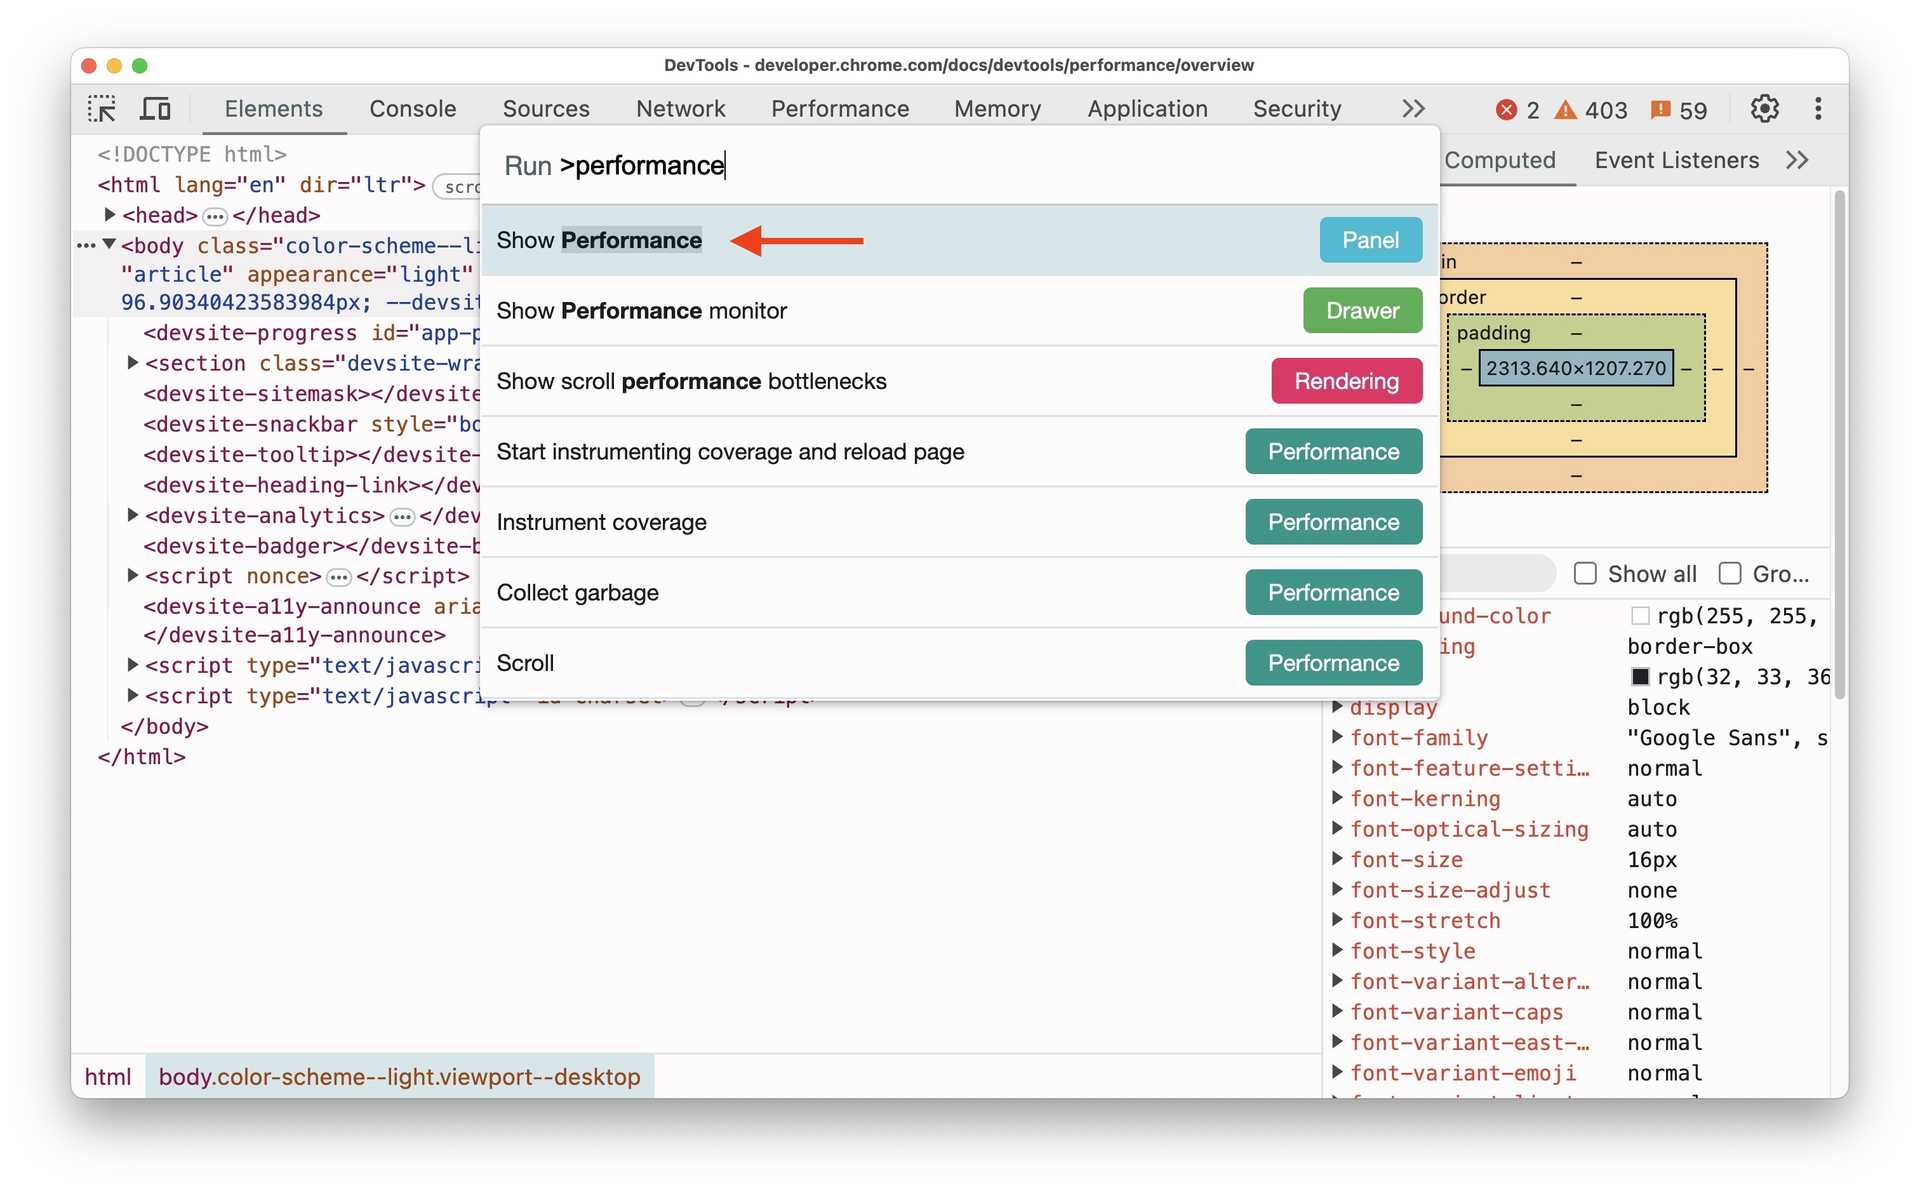Open the Event Listeners sidebar tab

point(1676,160)
